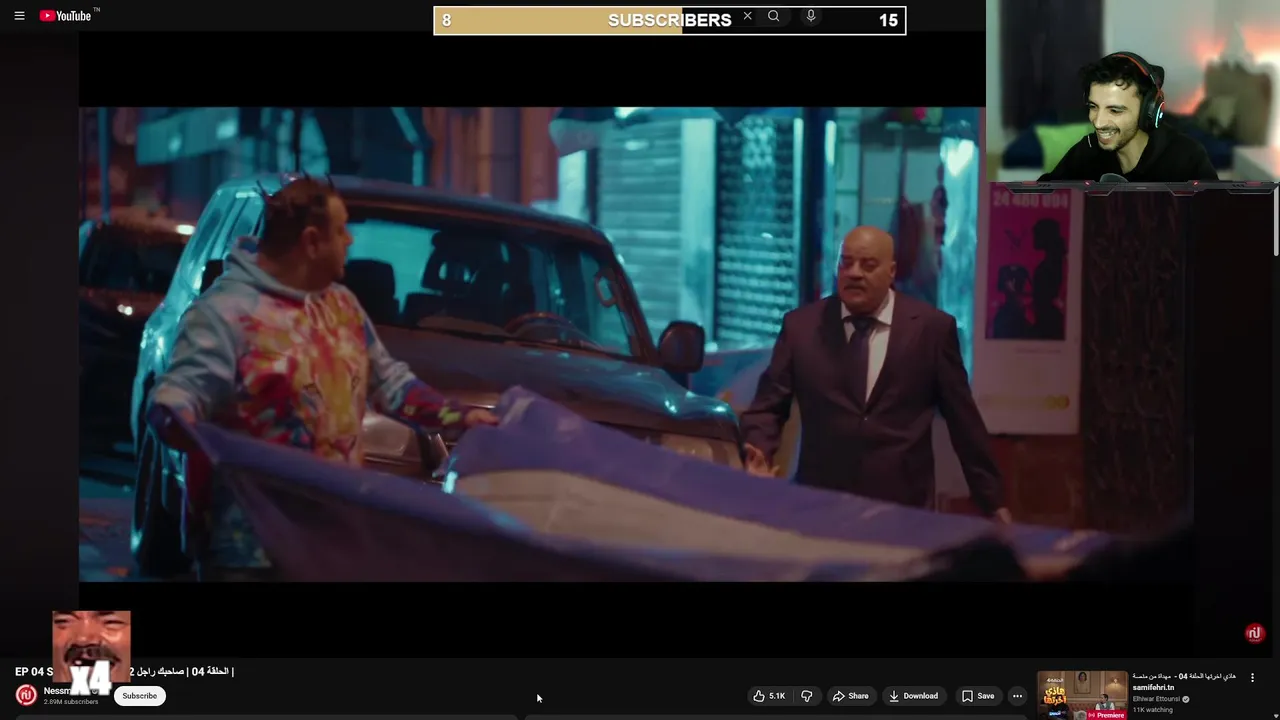Open the YouTube hamburger guide menu
The image size is (1280, 720).
[19, 16]
